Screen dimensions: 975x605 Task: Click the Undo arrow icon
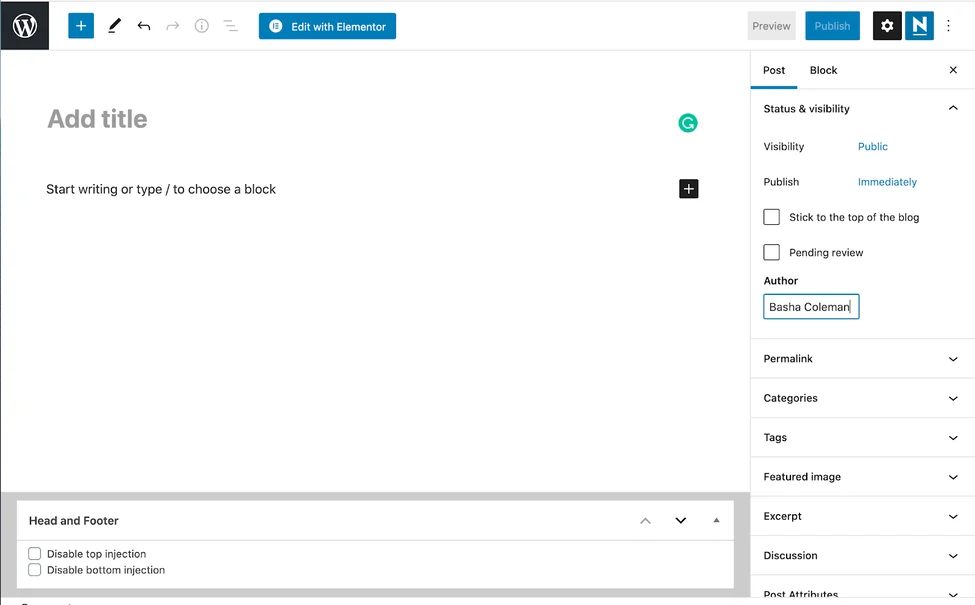point(144,26)
